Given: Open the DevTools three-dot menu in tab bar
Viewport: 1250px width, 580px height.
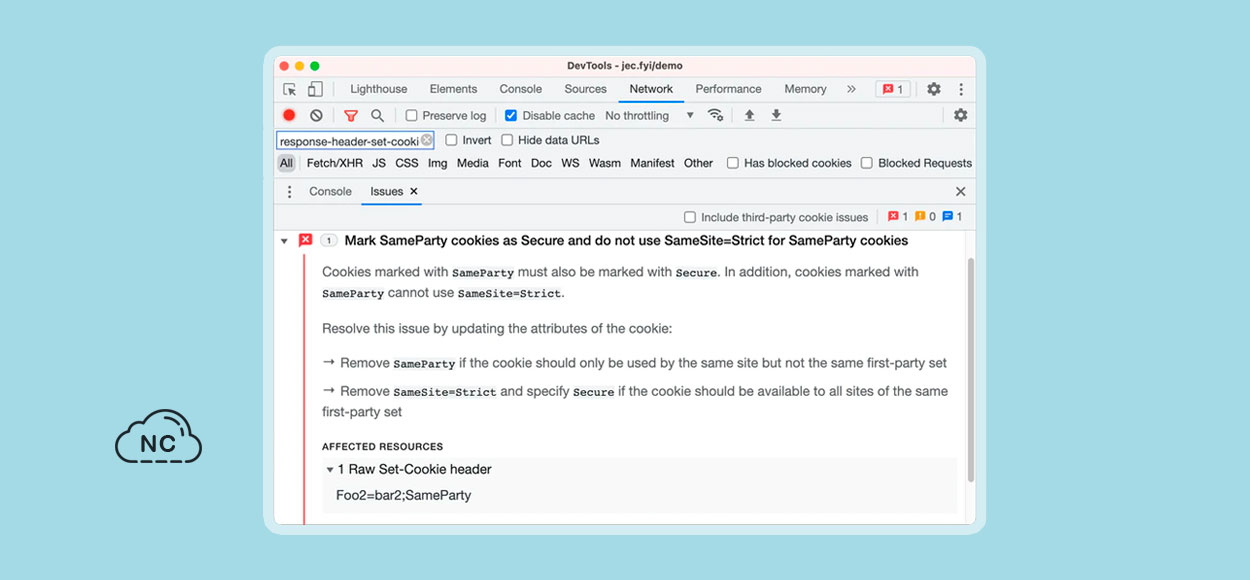Looking at the screenshot, I should click(x=961, y=89).
